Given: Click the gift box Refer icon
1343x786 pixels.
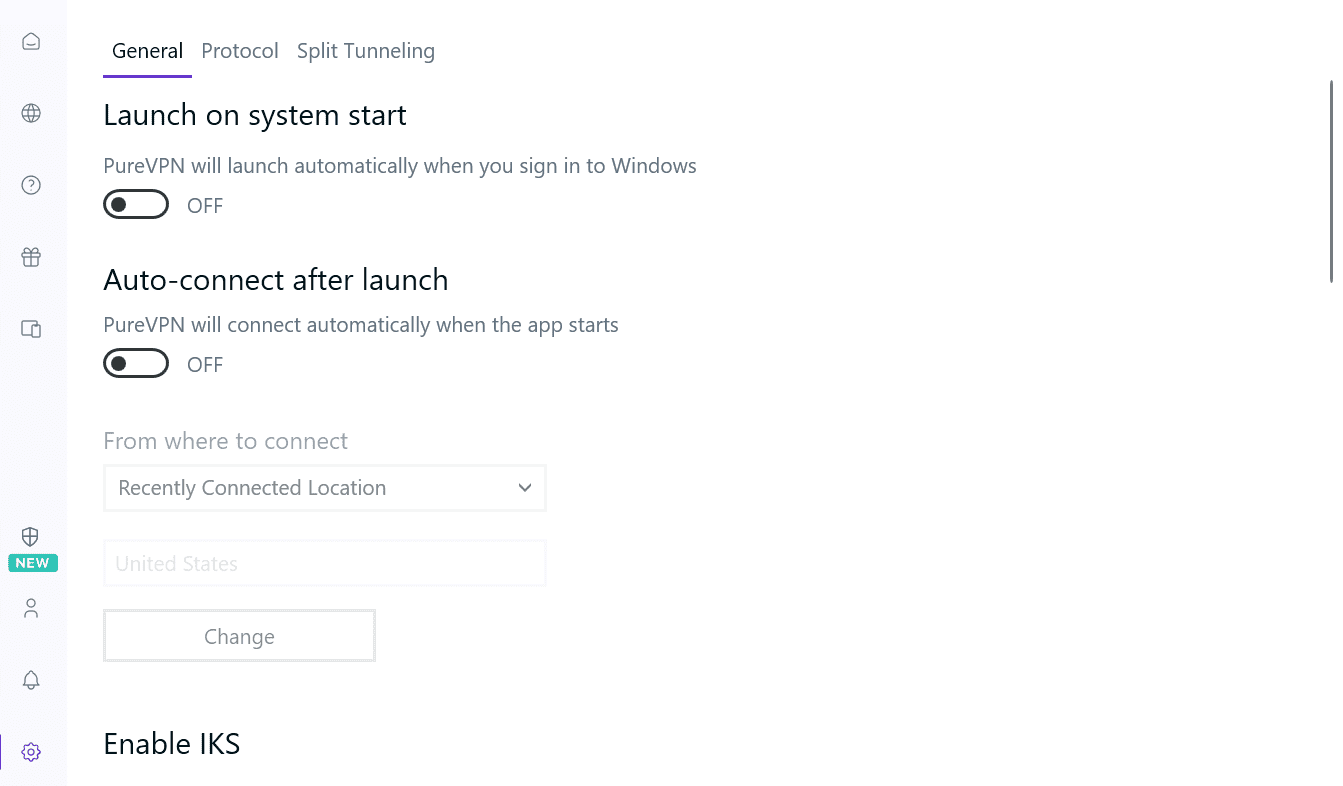Looking at the screenshot, I should tap(31, 257).
